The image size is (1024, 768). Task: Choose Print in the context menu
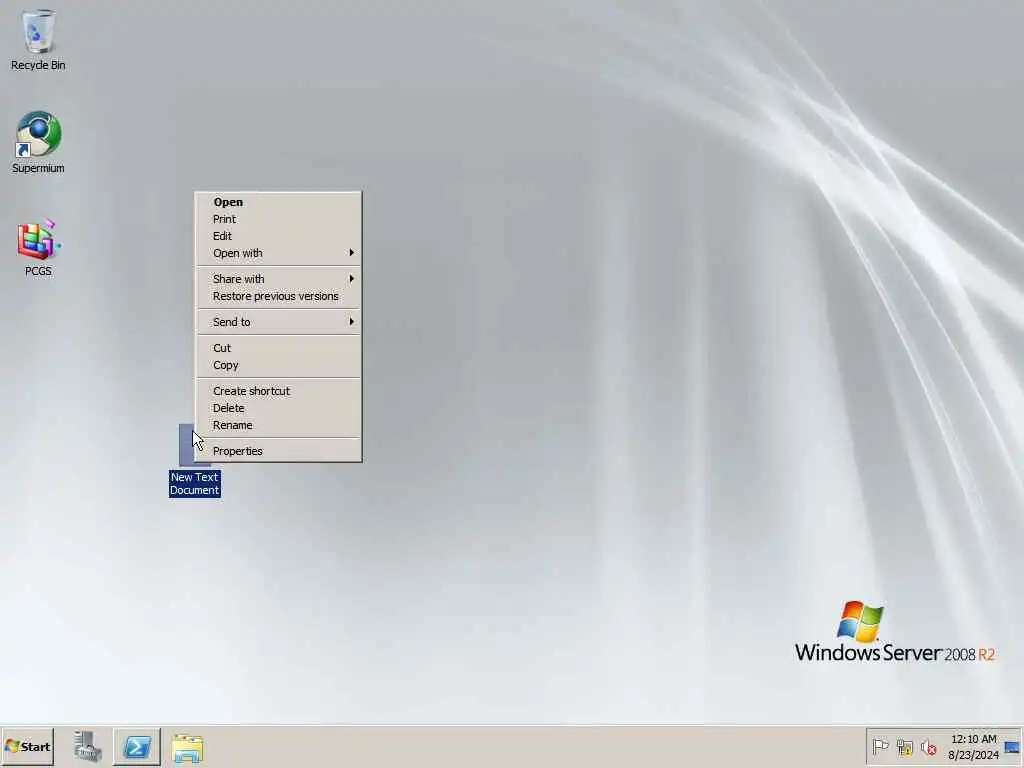[x=278, y=219]
